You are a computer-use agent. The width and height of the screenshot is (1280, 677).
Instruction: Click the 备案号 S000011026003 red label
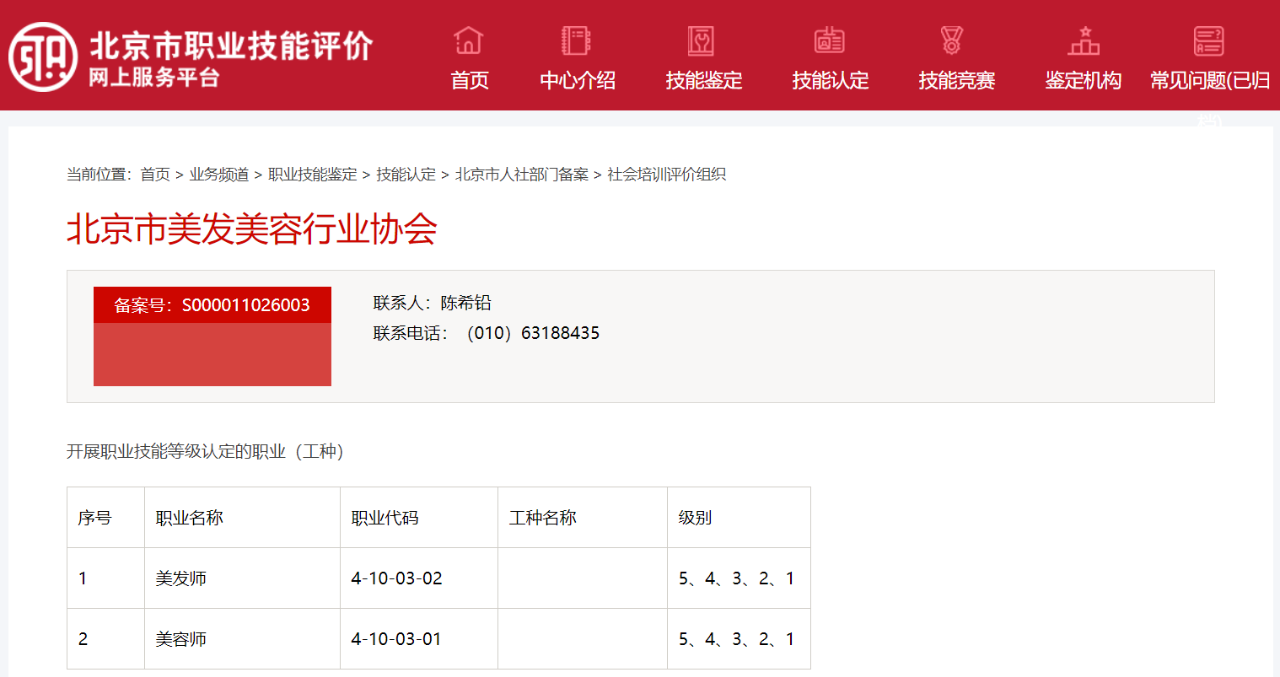[212, 305]
